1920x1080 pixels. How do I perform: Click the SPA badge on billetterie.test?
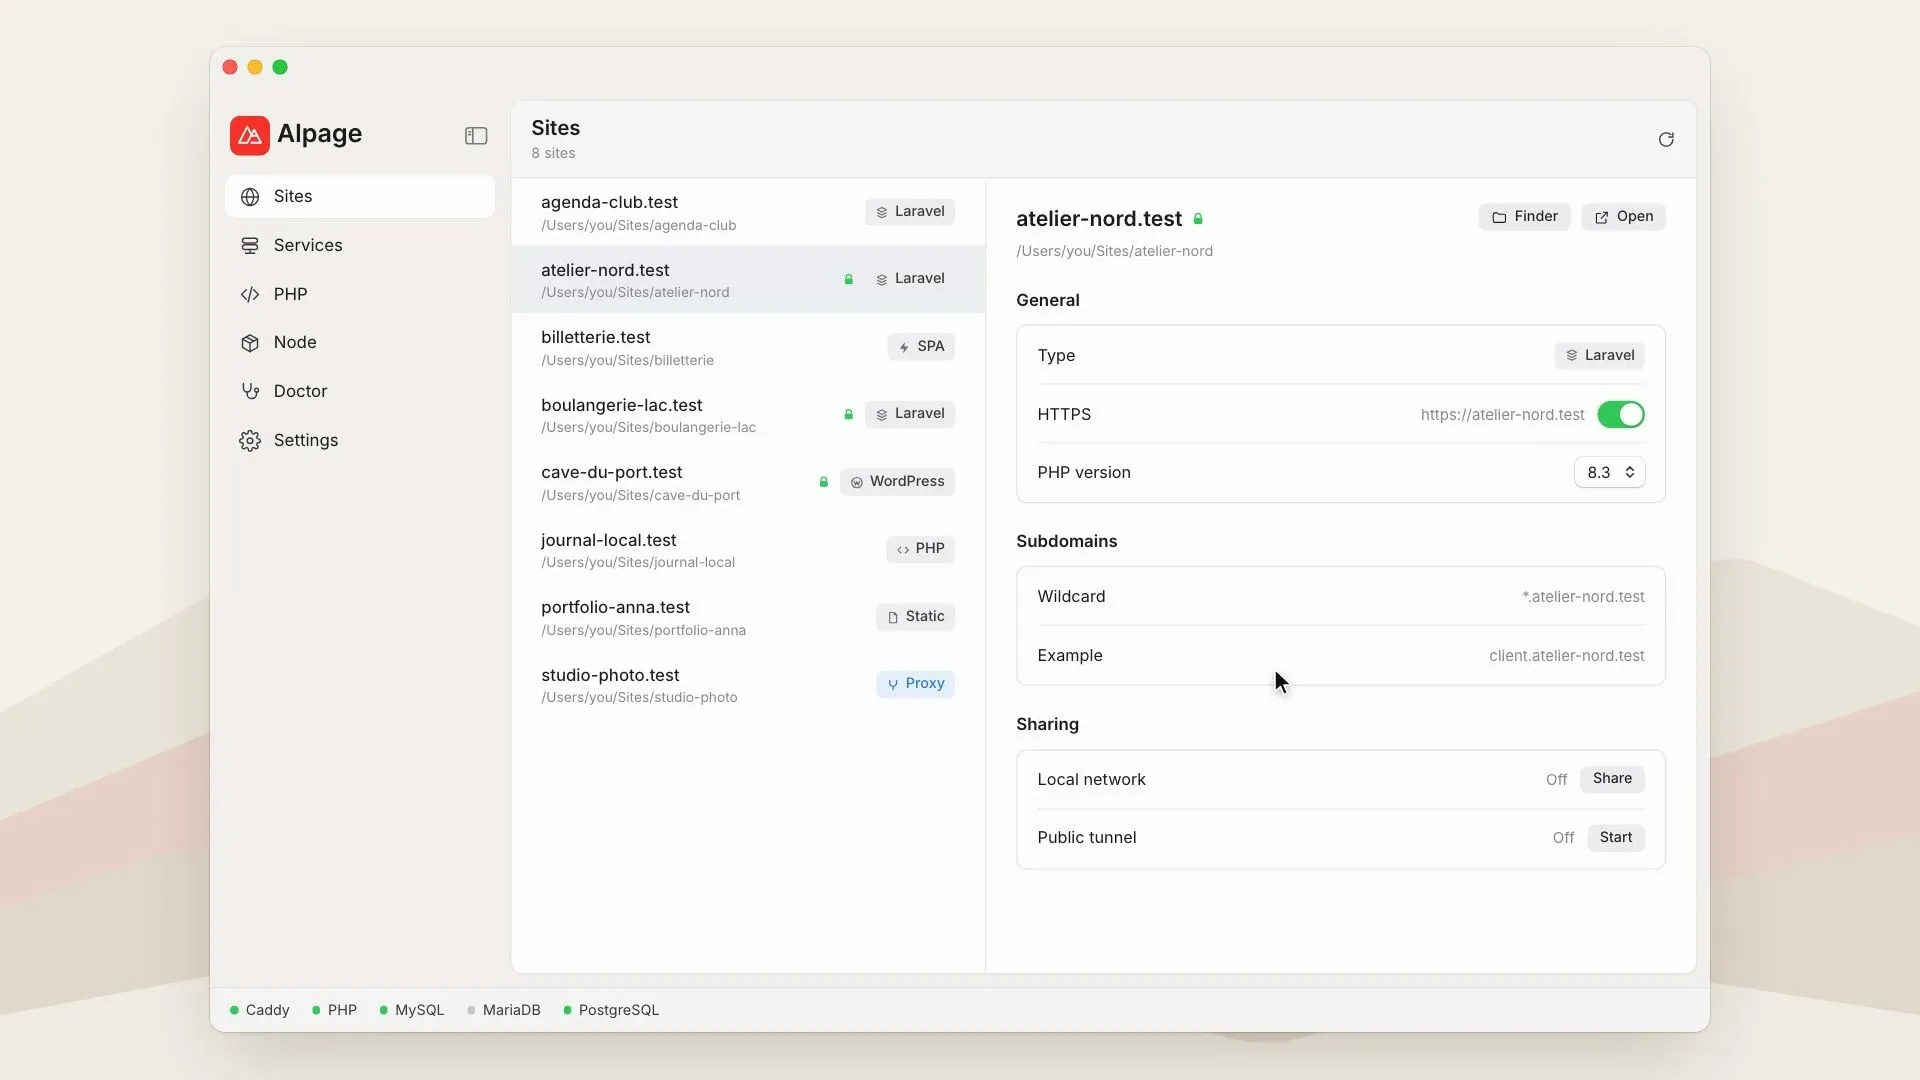tap(921, 347)
